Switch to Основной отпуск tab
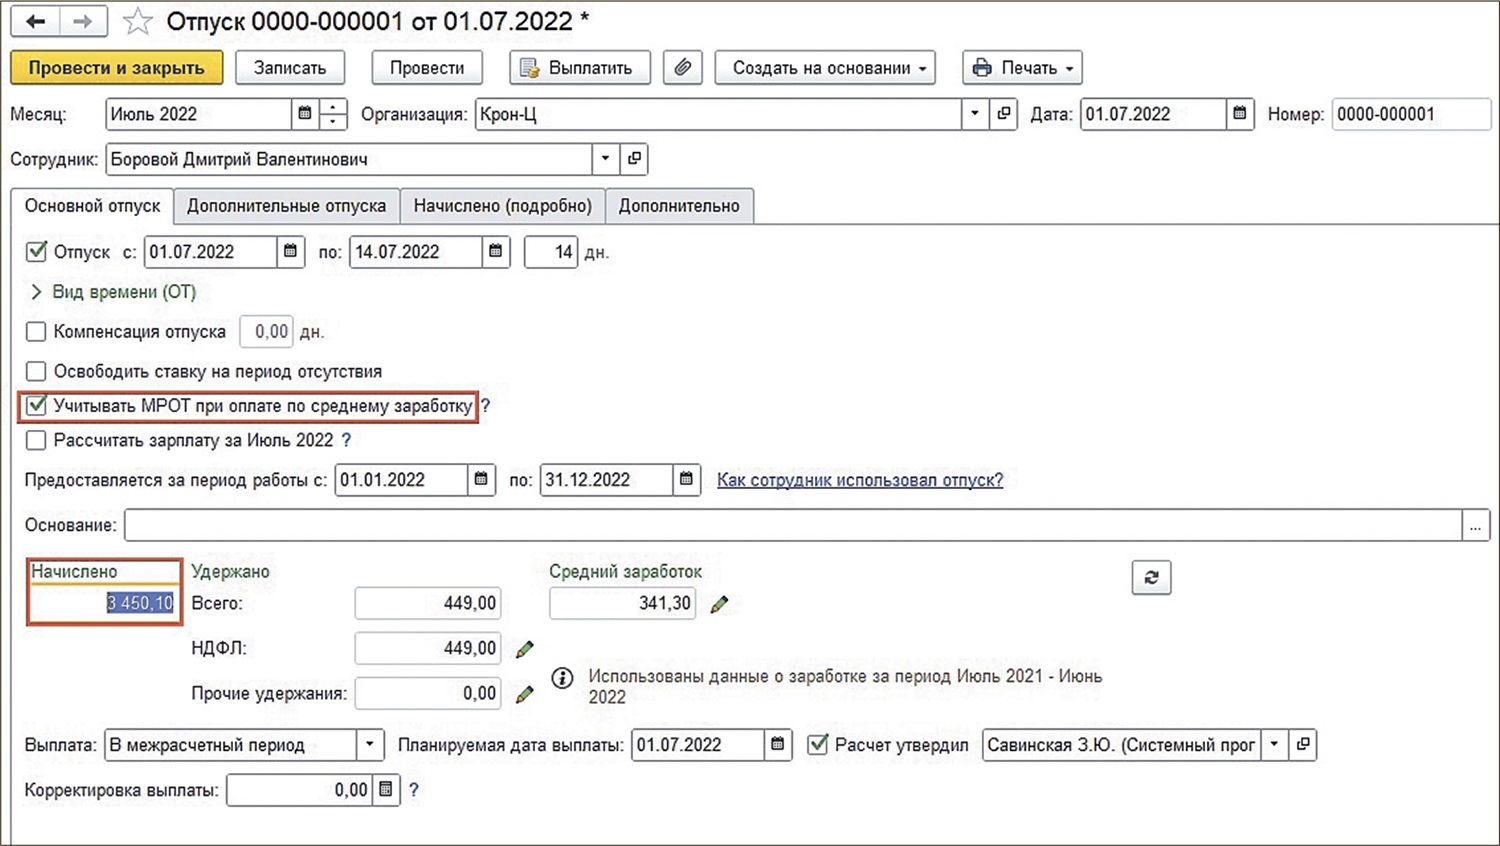 click(x=92, y=206)
